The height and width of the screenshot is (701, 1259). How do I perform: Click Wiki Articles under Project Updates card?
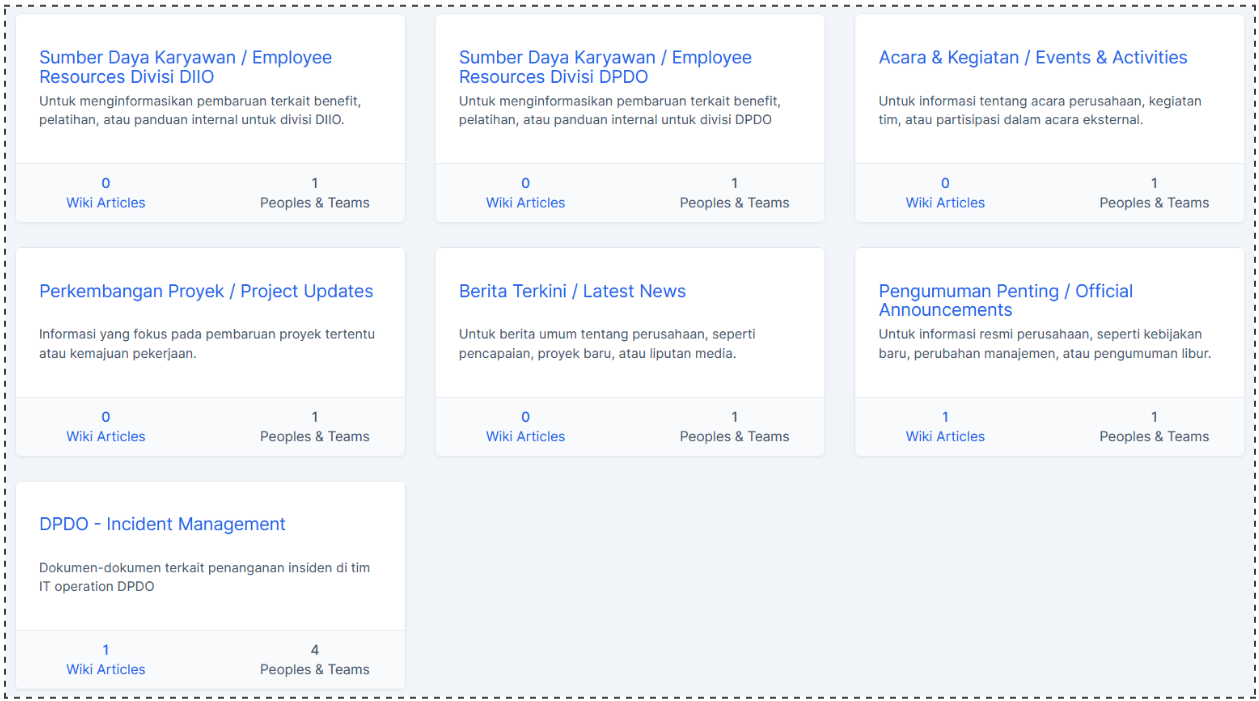(x=106, y=437)
